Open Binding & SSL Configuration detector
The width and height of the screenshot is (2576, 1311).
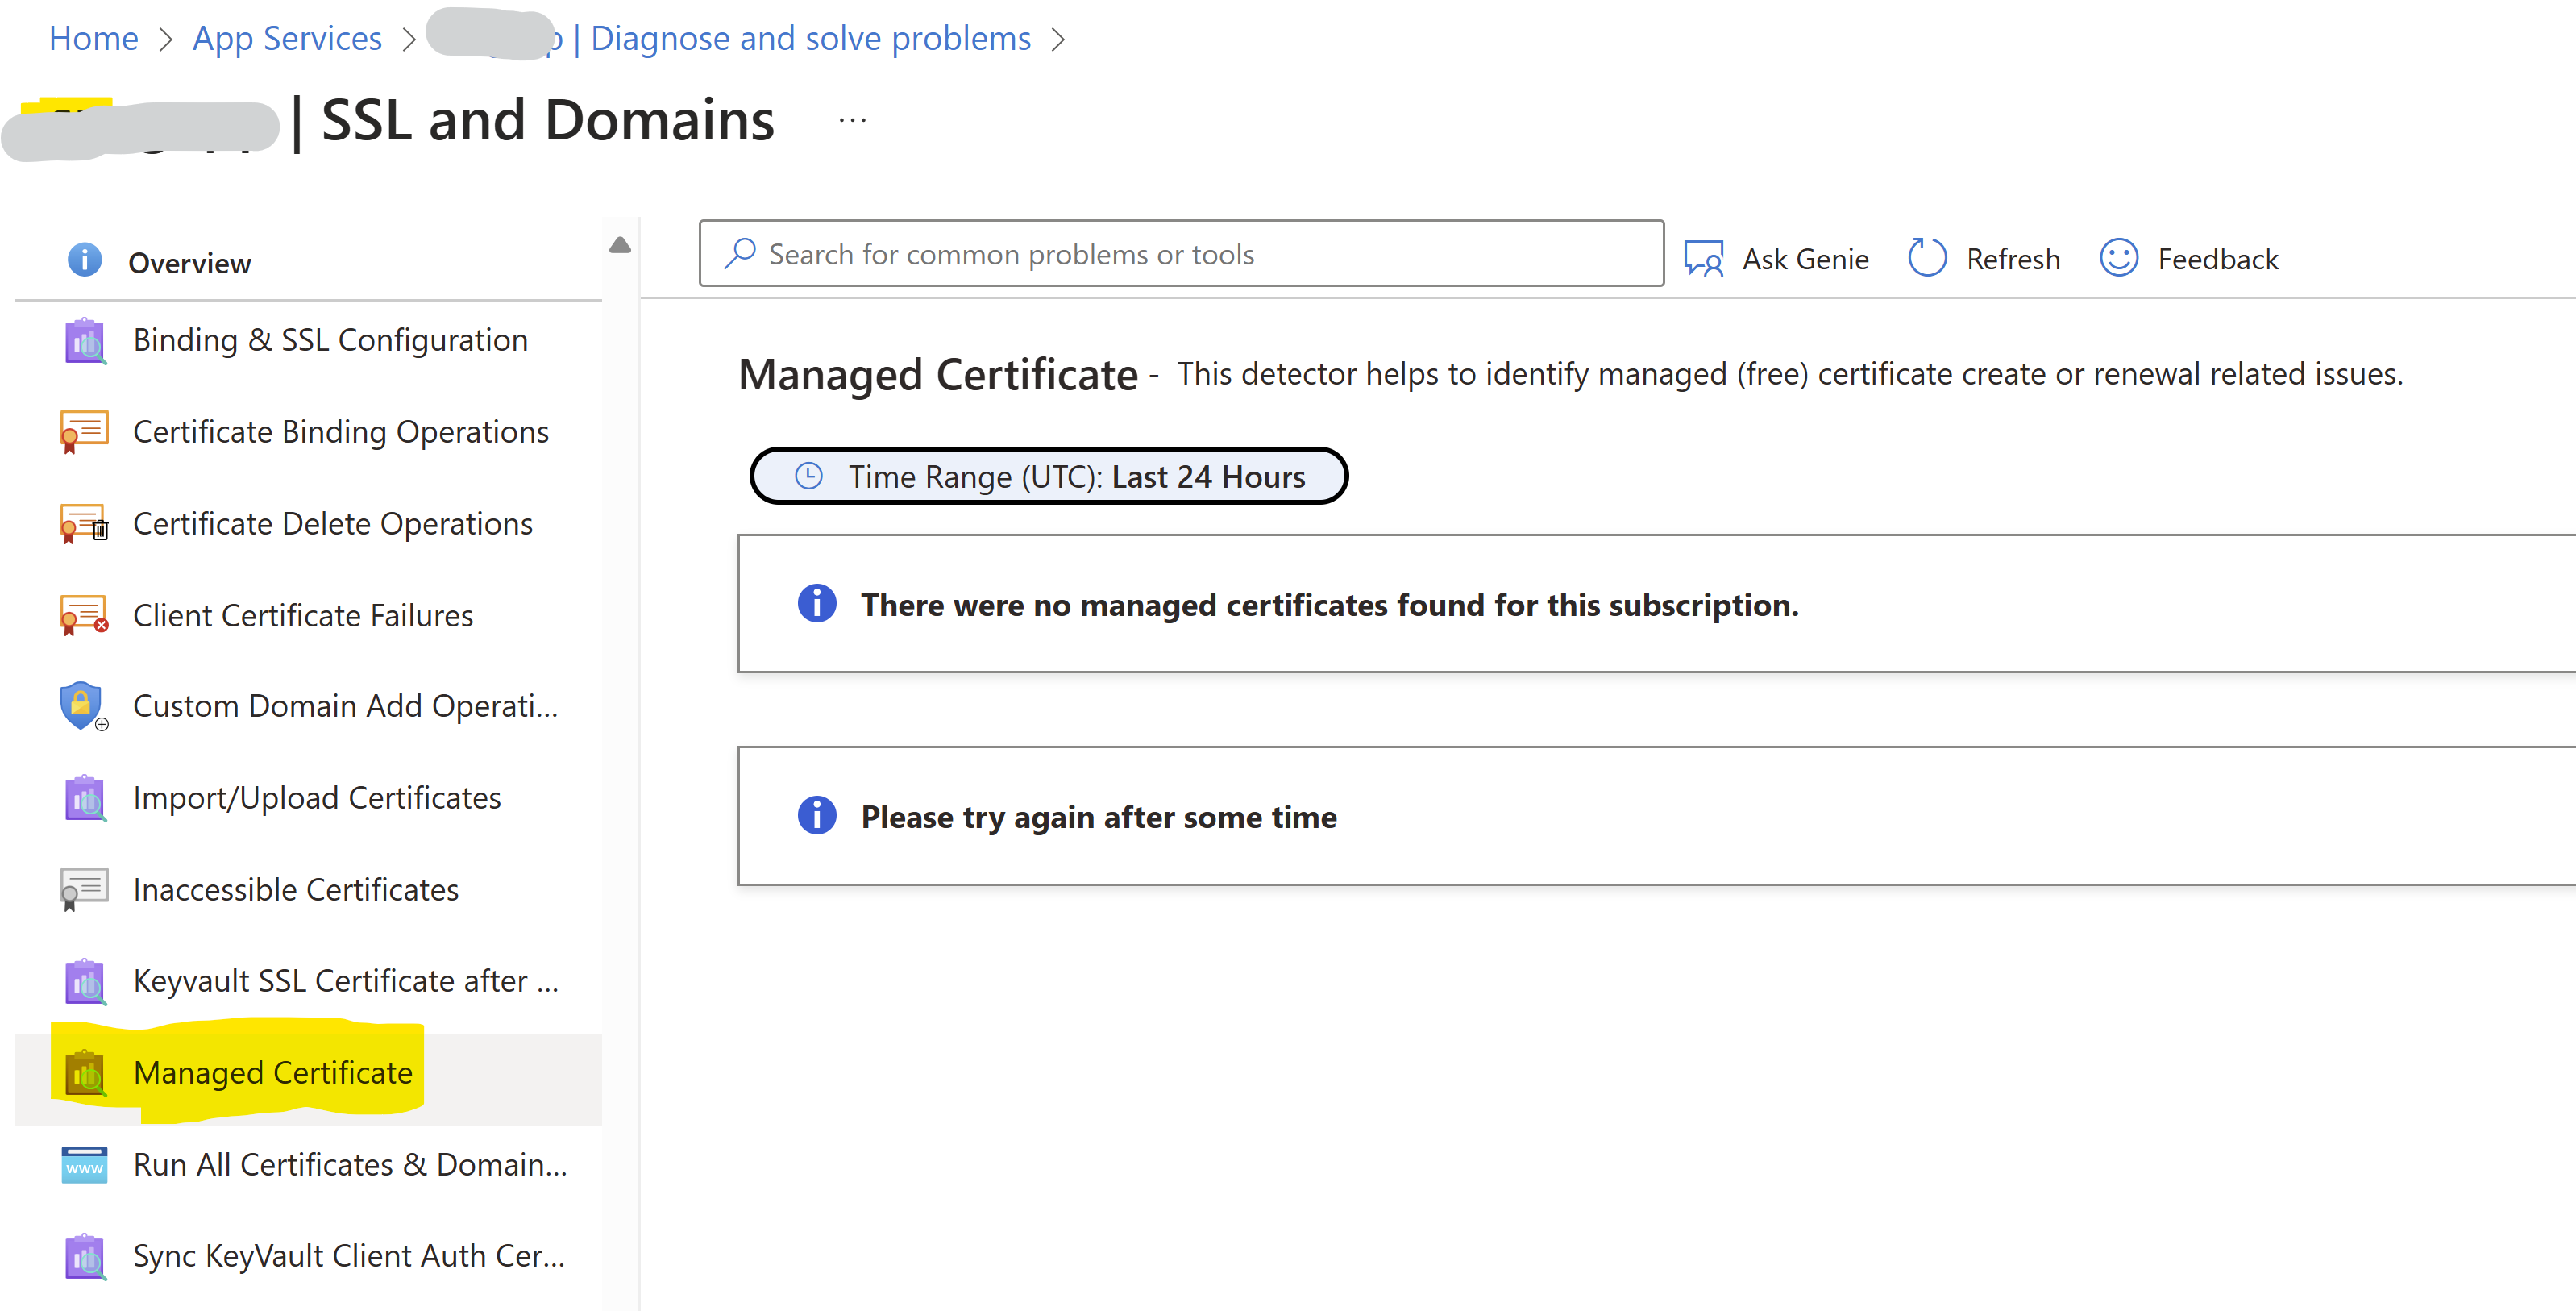[x=330, y=340]
